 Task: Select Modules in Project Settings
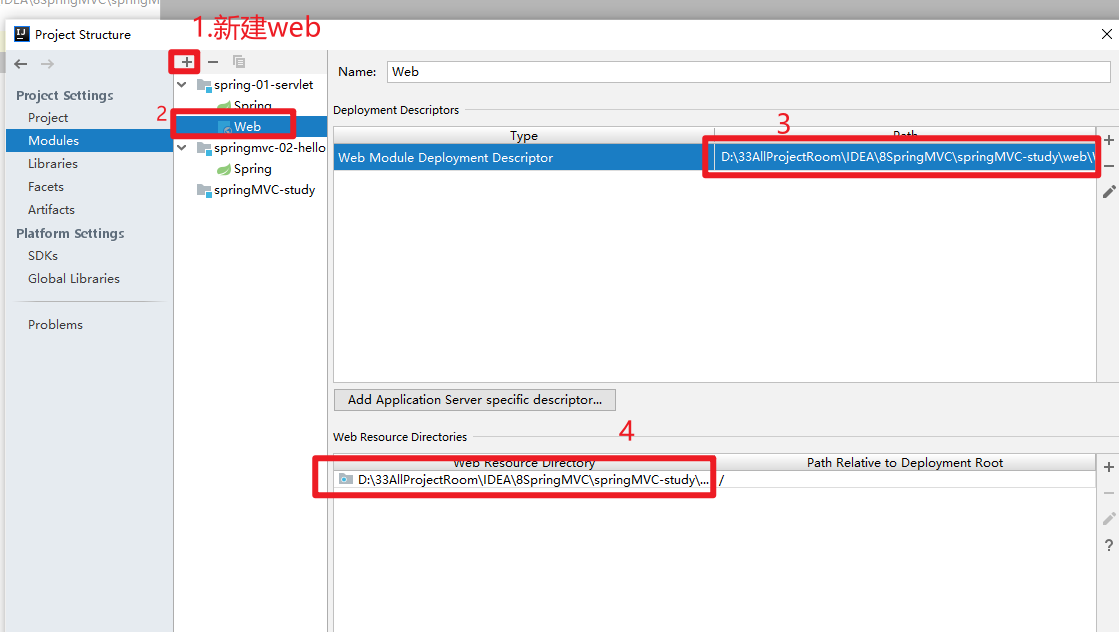pyautogui.click(x=89, y=141)
